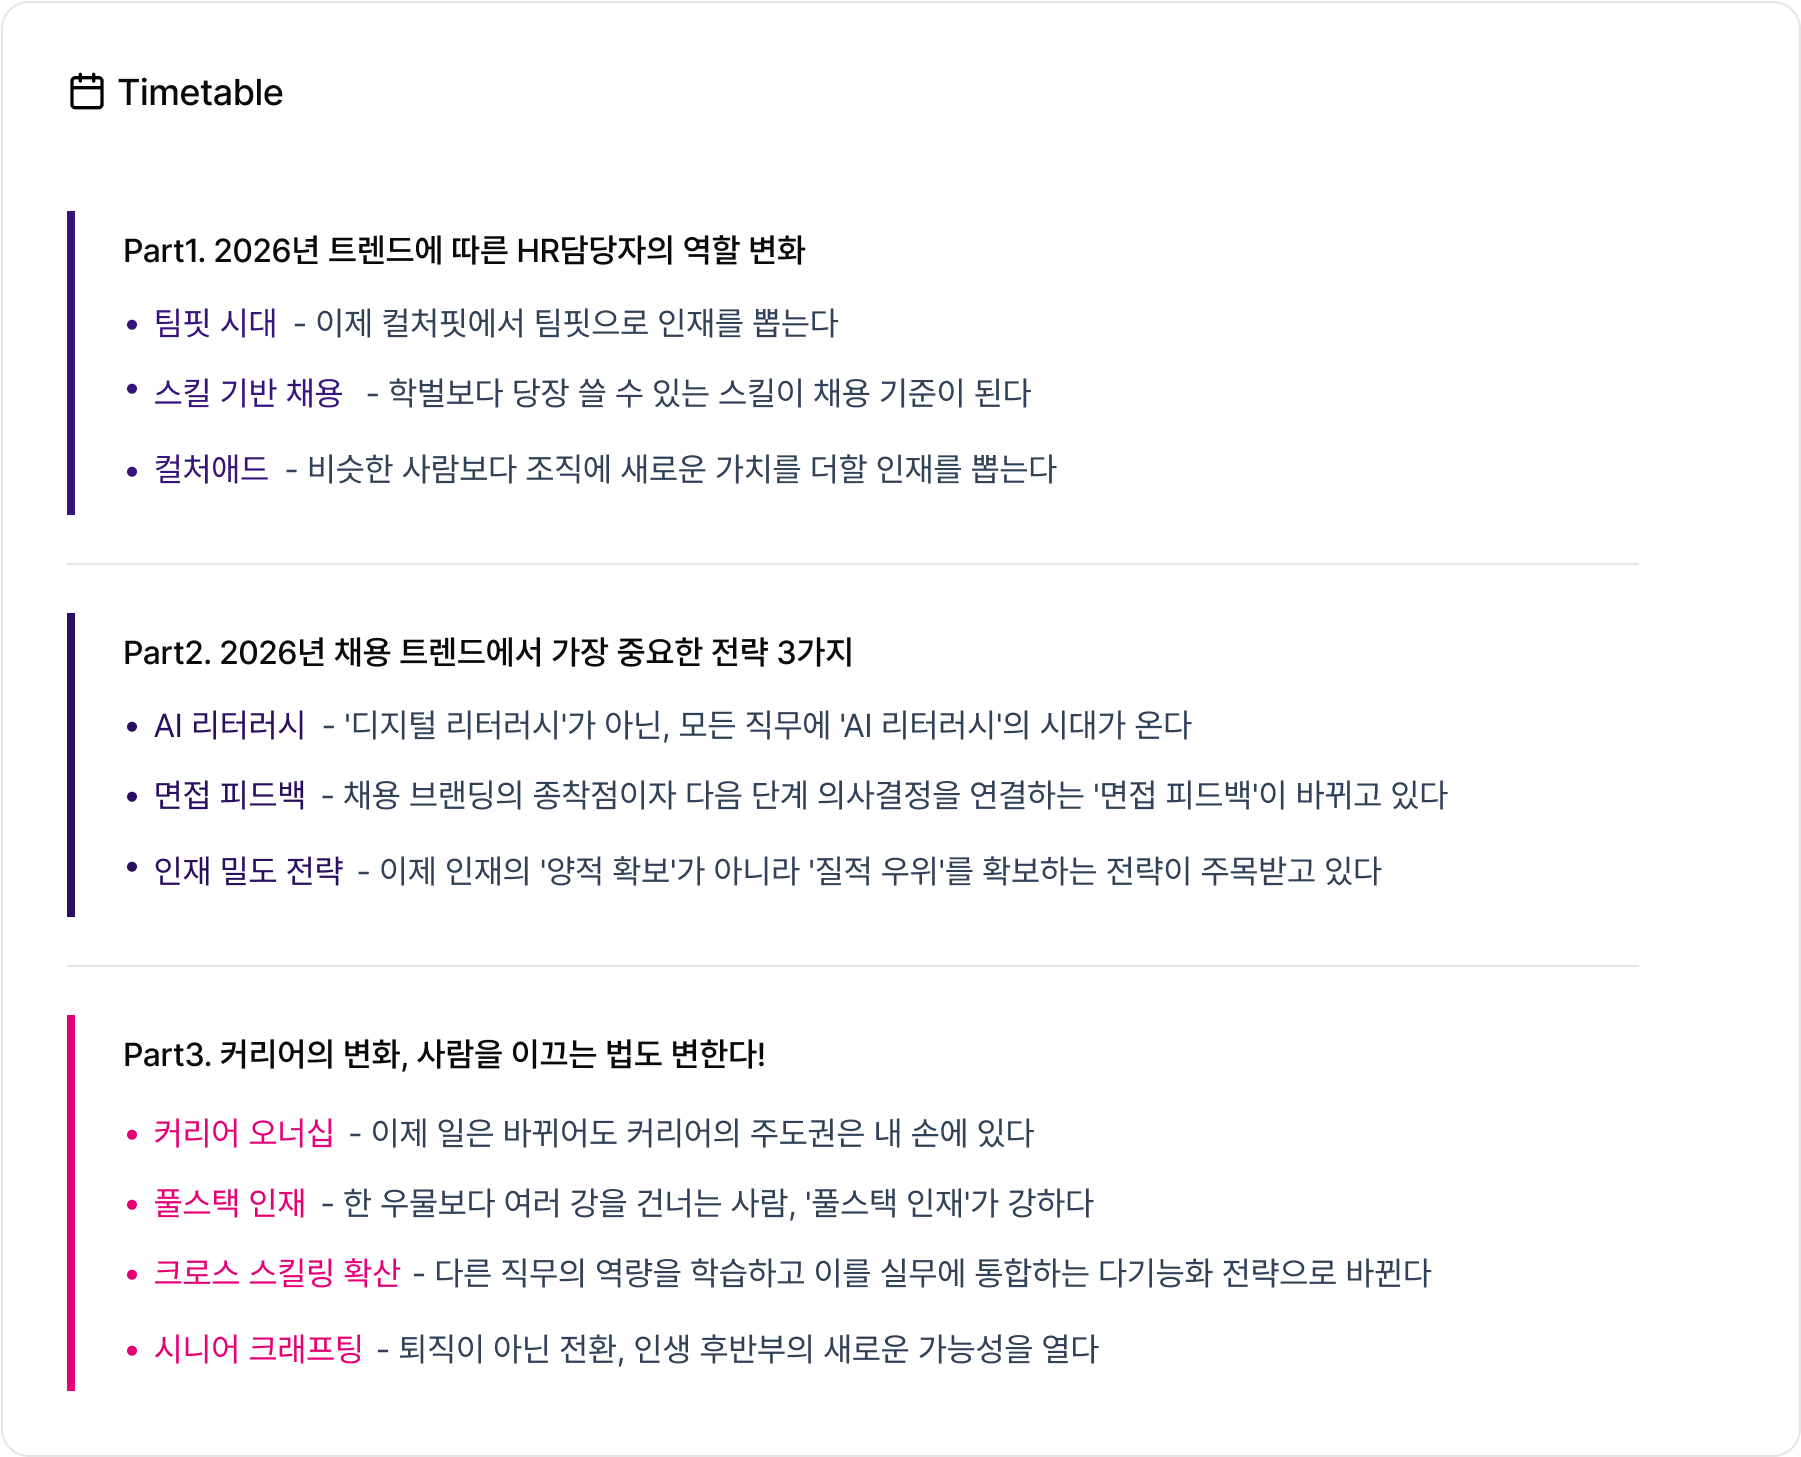The height and width of the screenshot is (1457, 1801).
Task: Click the 스킬 기반 채용 link
Action: [x=248, y=393]
